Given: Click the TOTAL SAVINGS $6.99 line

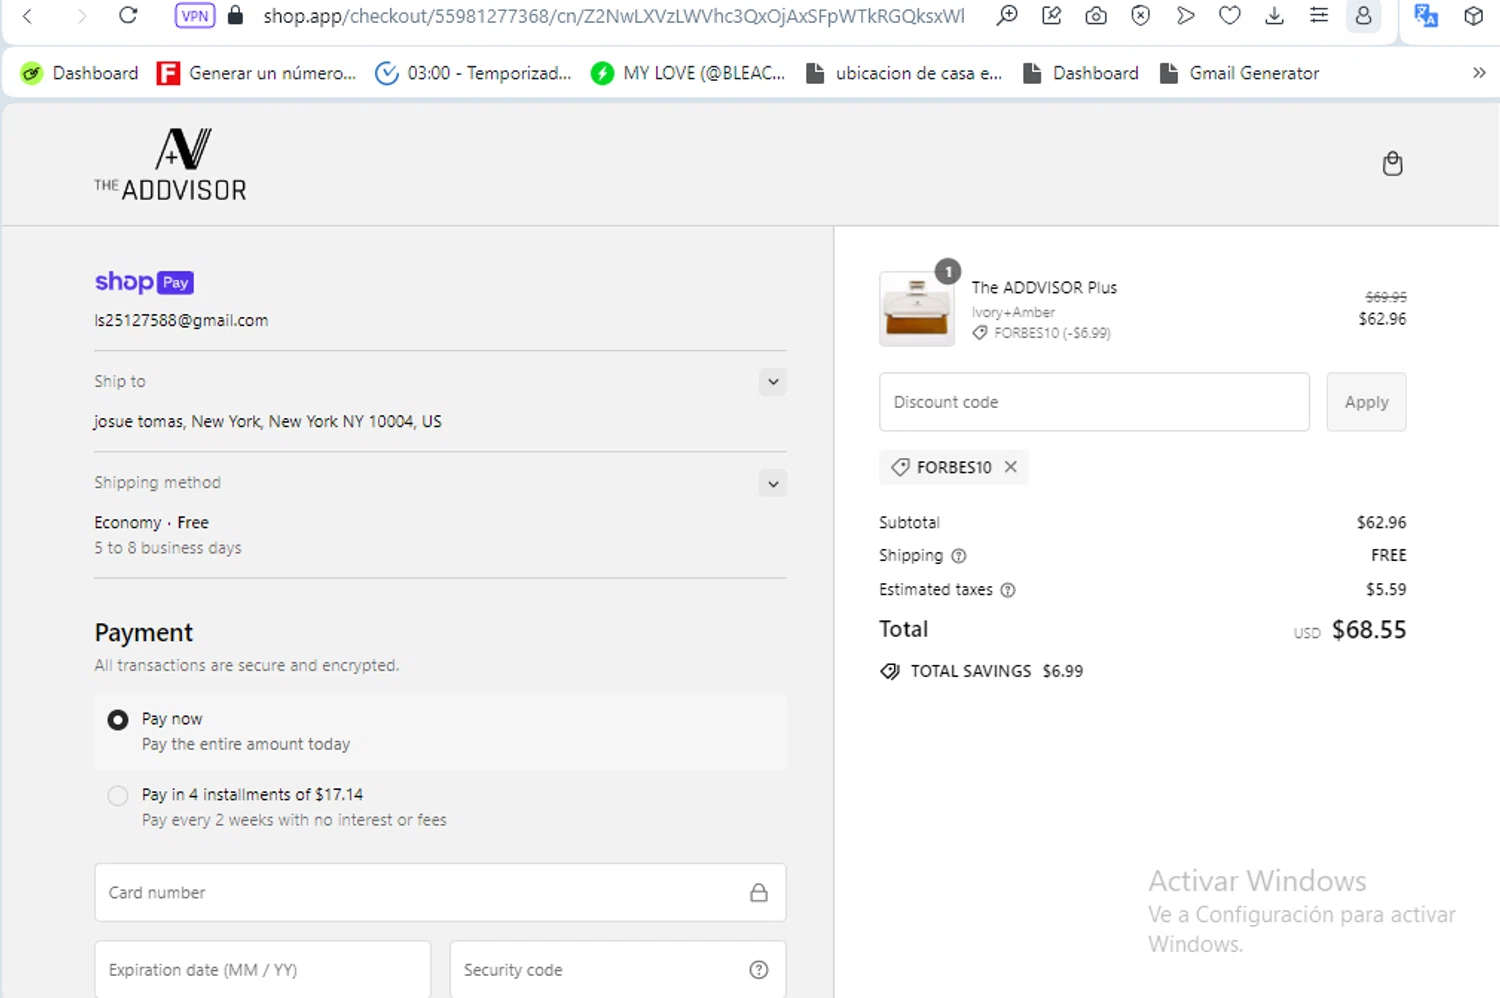Looking at the screenshot, I should click(981, 671).
